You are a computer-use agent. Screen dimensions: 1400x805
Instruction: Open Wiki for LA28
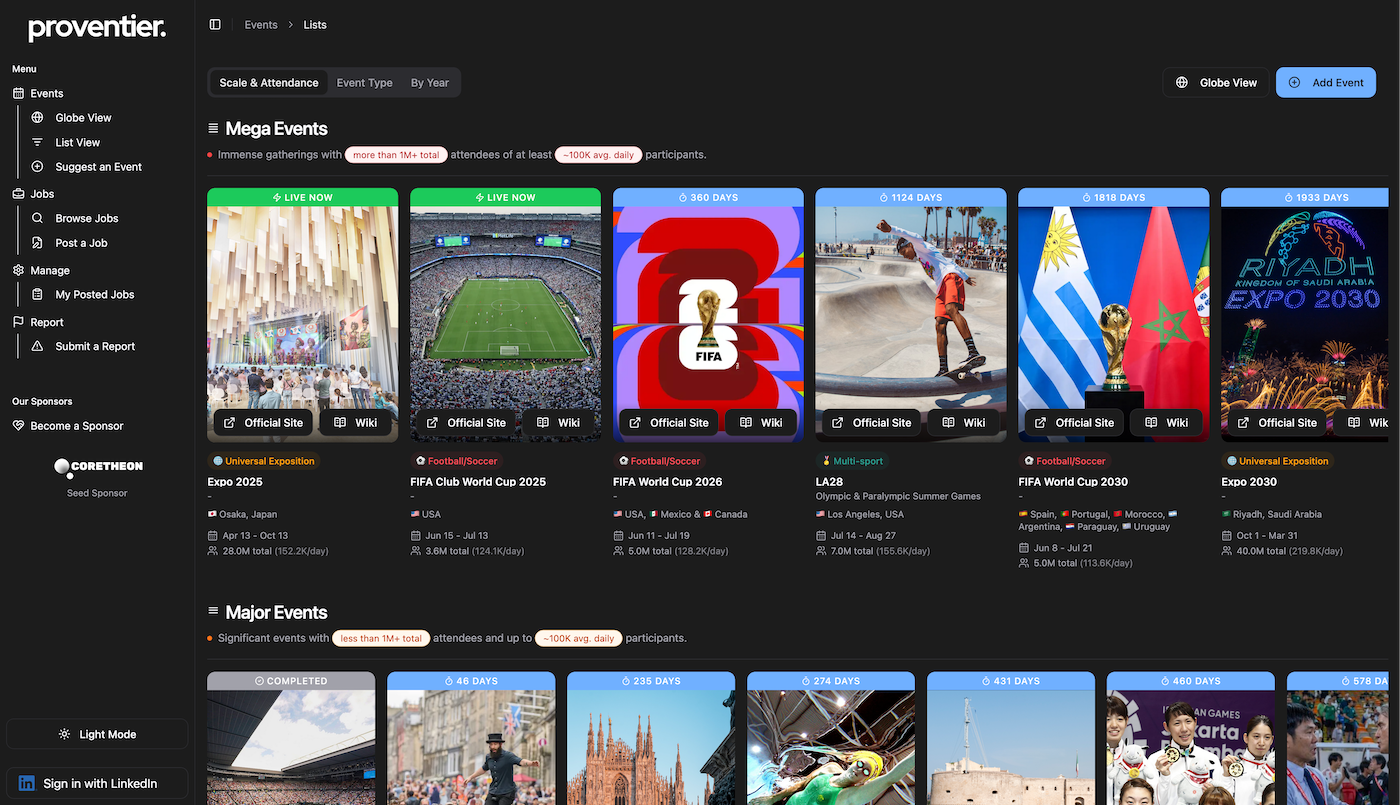click(x=964, y=423)
